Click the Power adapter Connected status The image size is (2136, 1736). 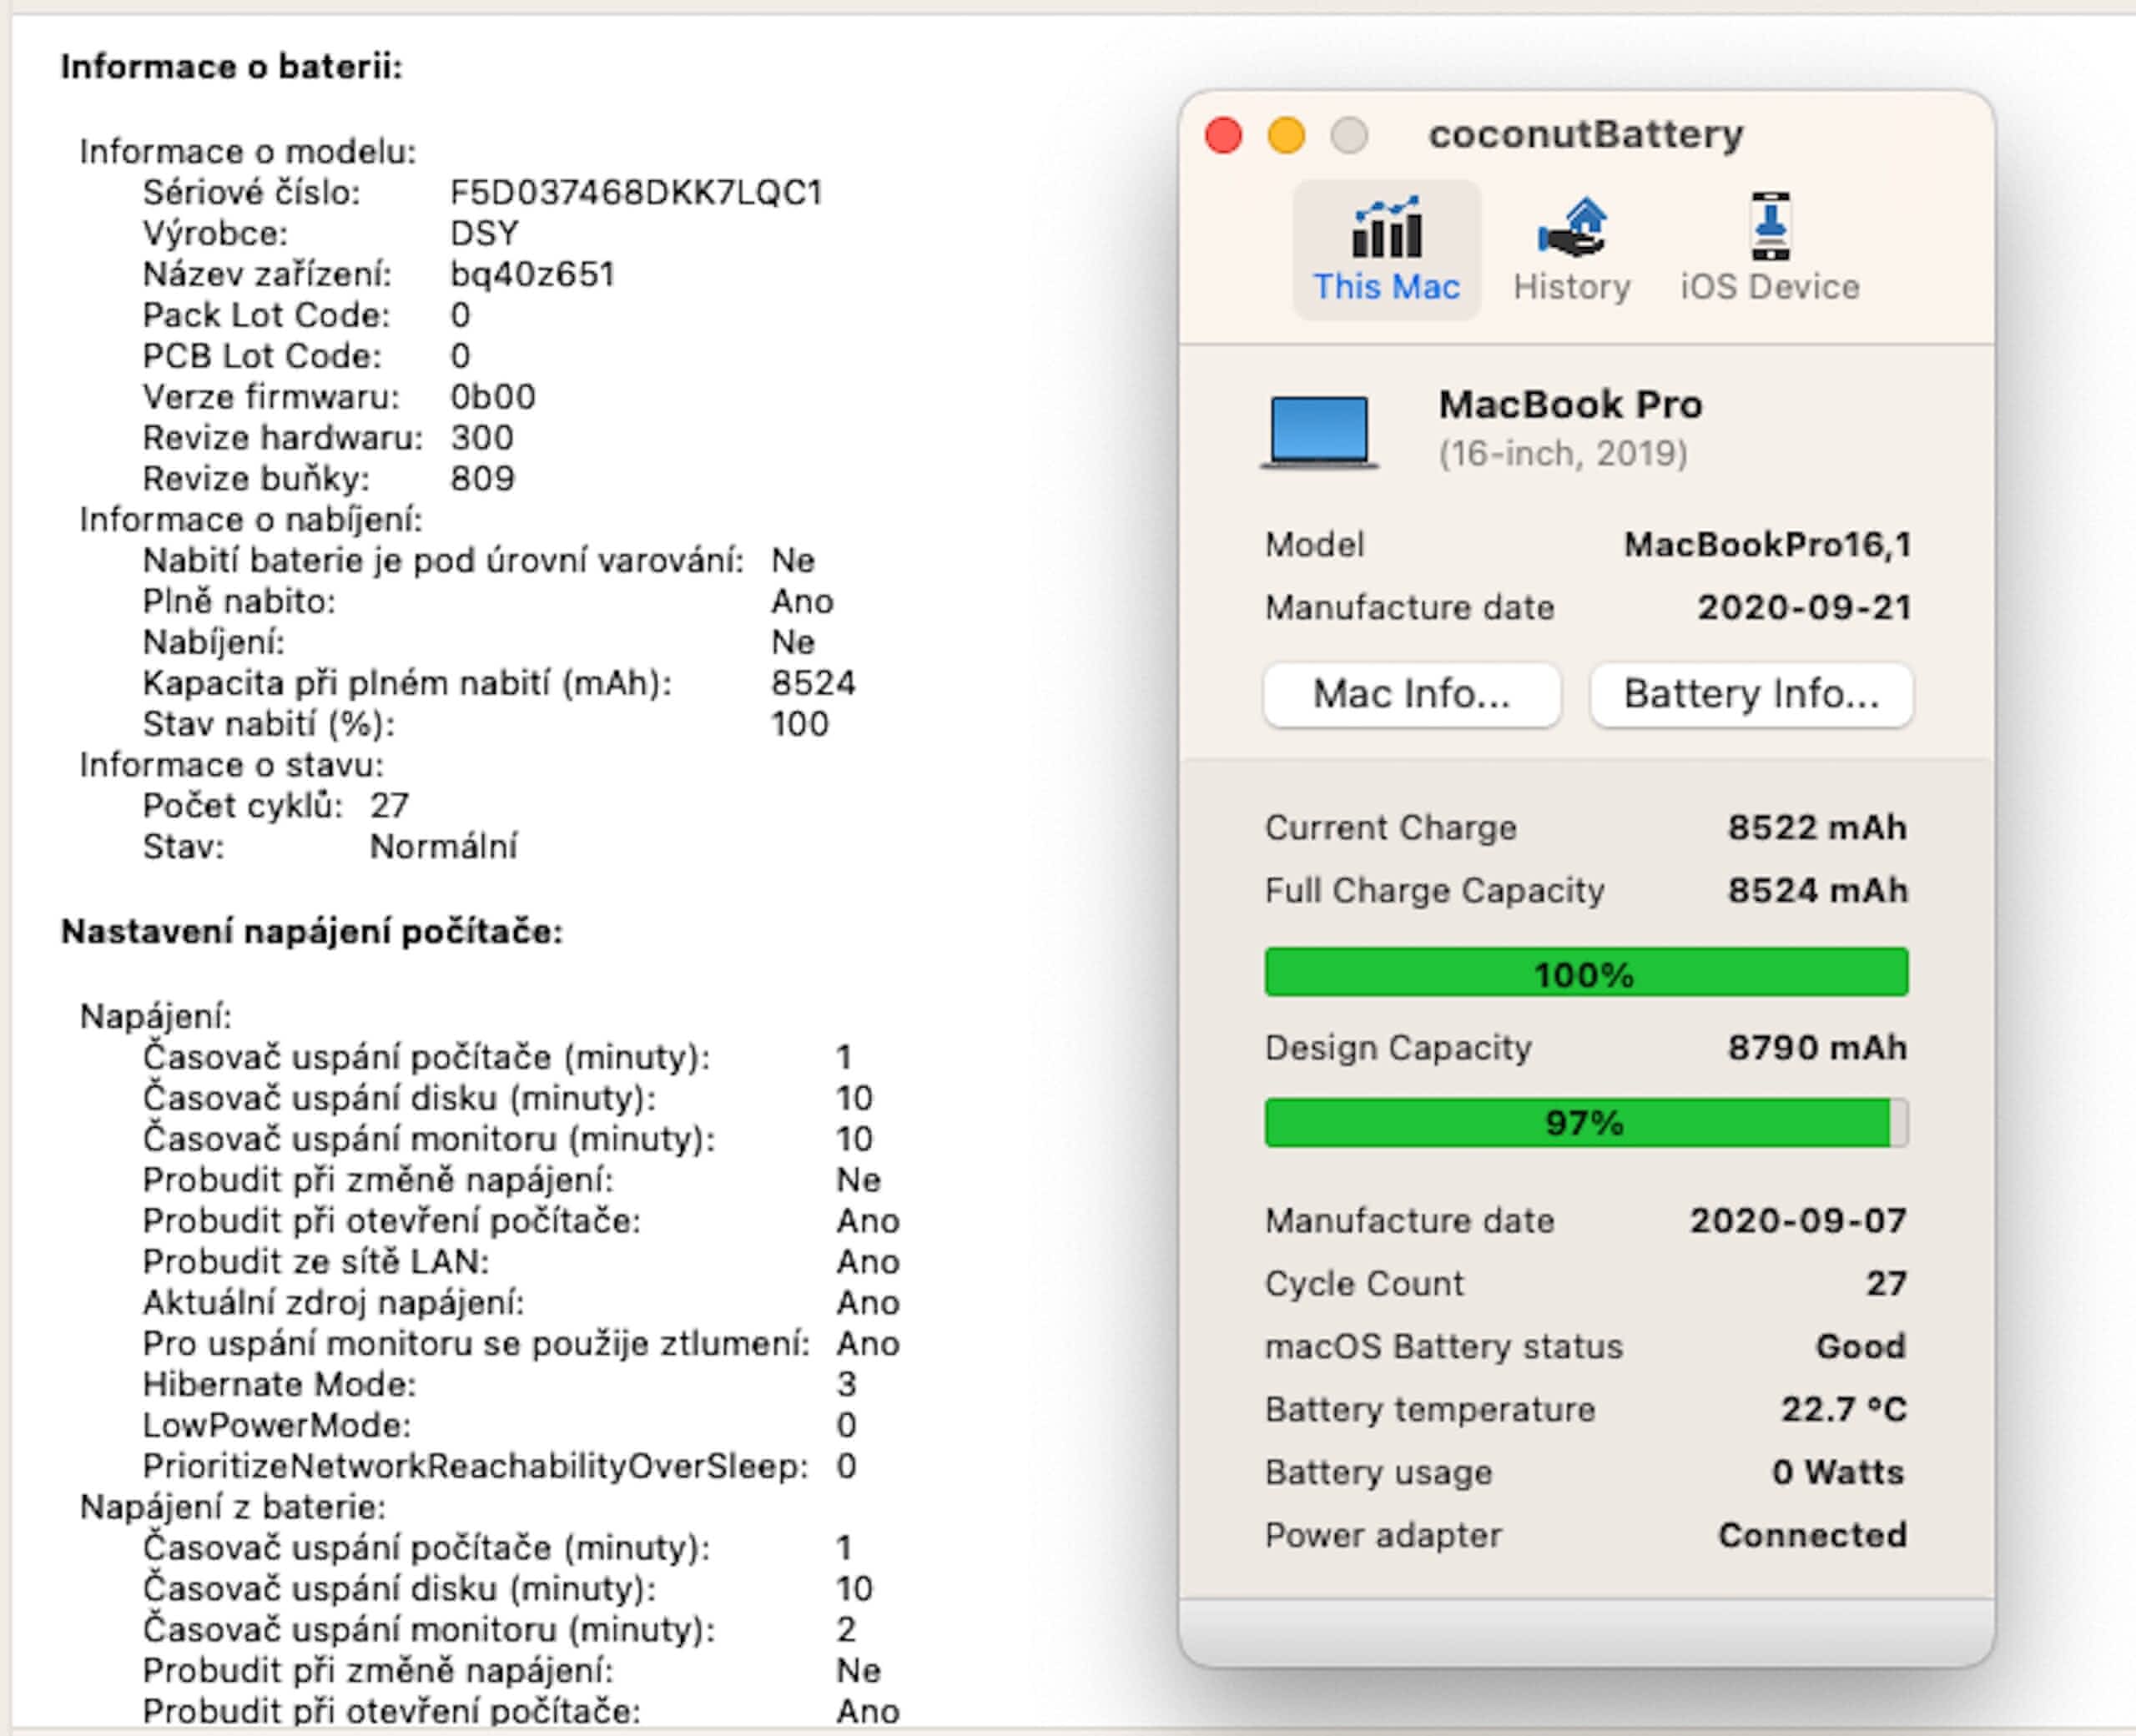(1812, 1535)
